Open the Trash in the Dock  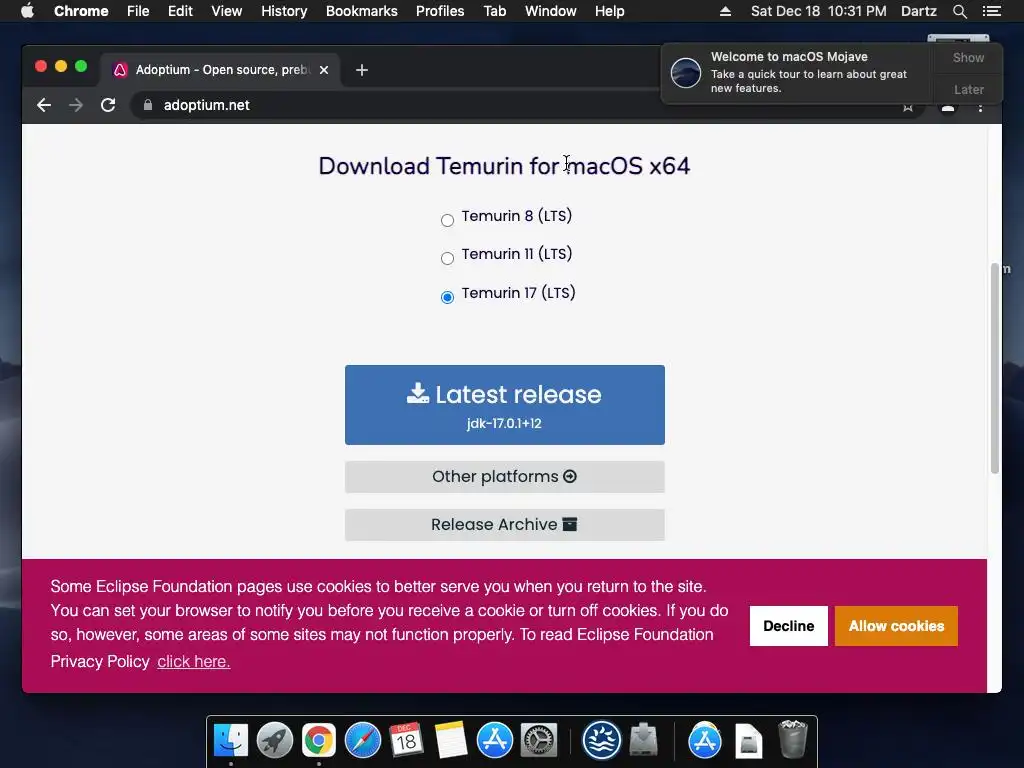point(793,739)
